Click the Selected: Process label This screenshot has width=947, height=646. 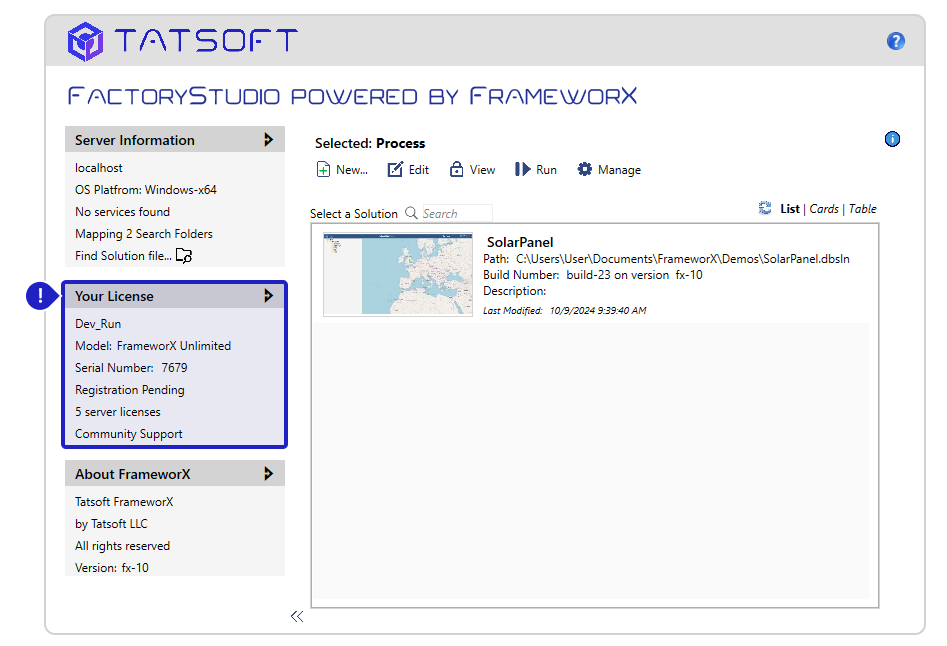point(370,143)
